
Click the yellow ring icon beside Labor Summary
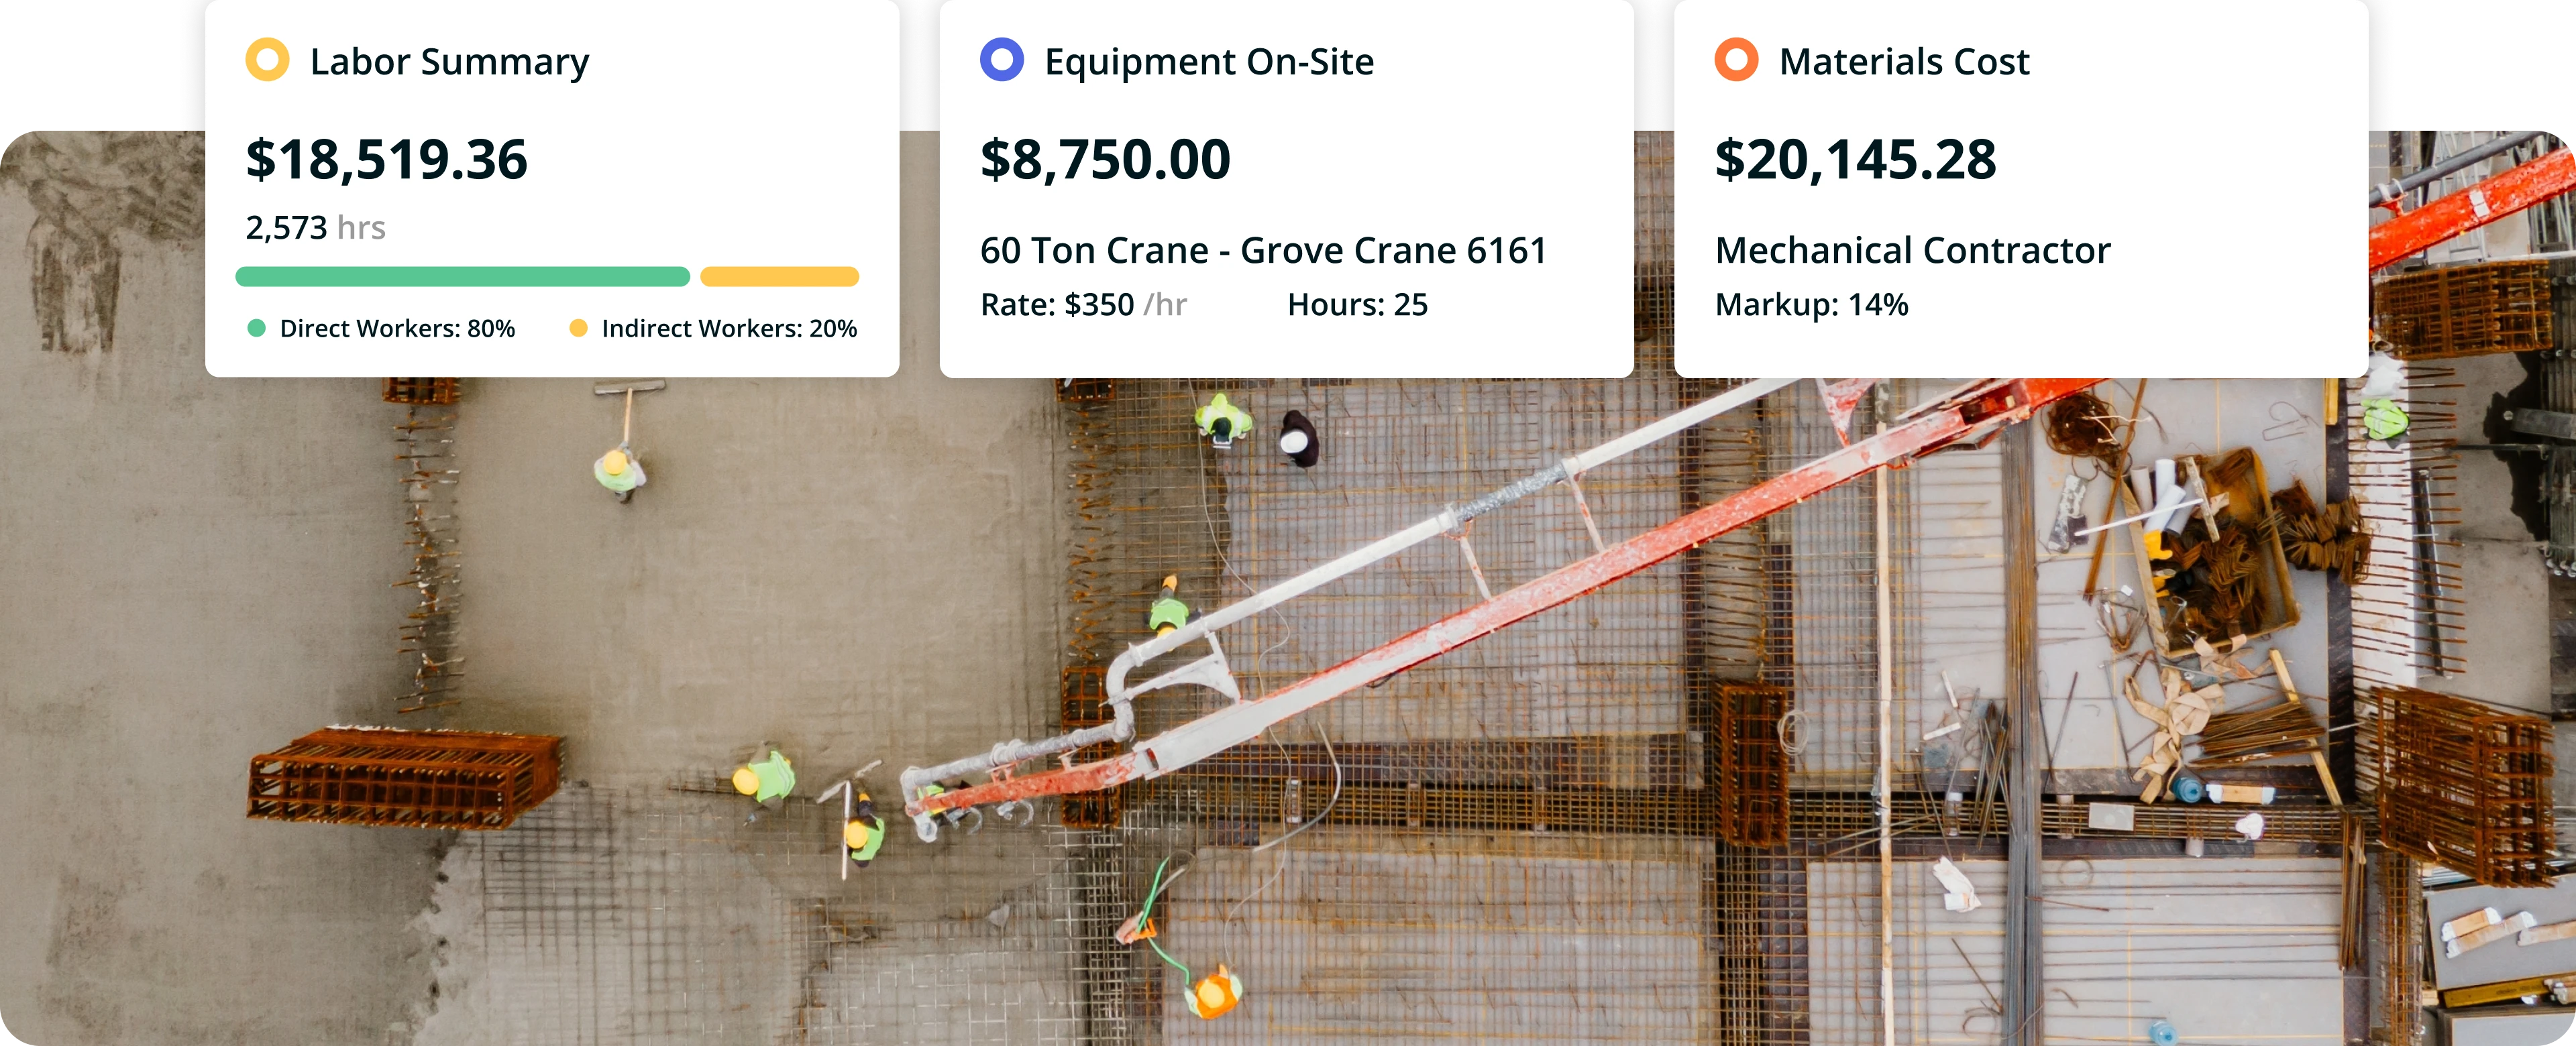pyautogui.click(x=267, y=60)
